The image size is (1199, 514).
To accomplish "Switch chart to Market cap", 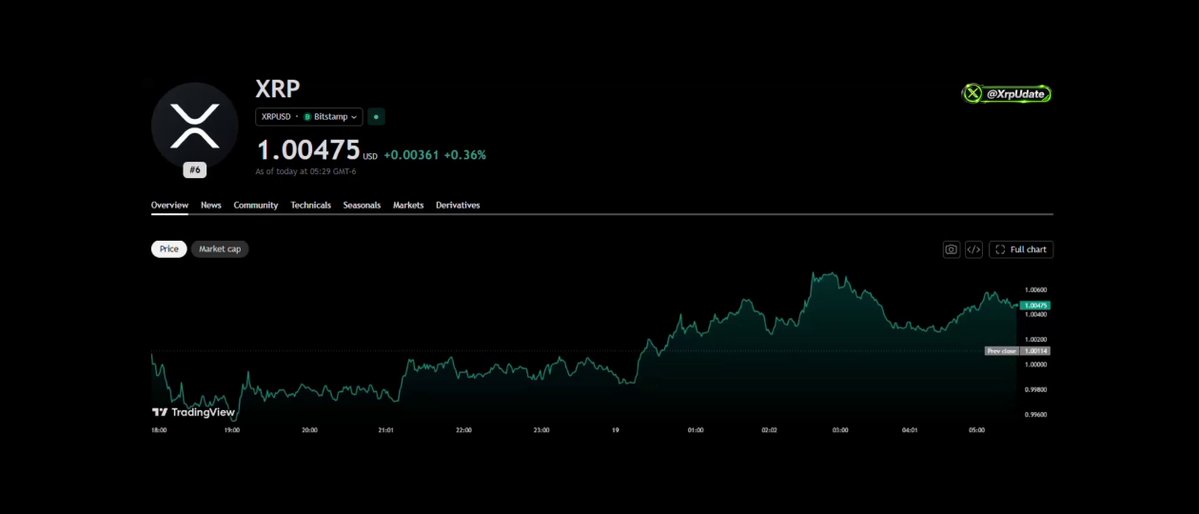I will coord(219,249).
